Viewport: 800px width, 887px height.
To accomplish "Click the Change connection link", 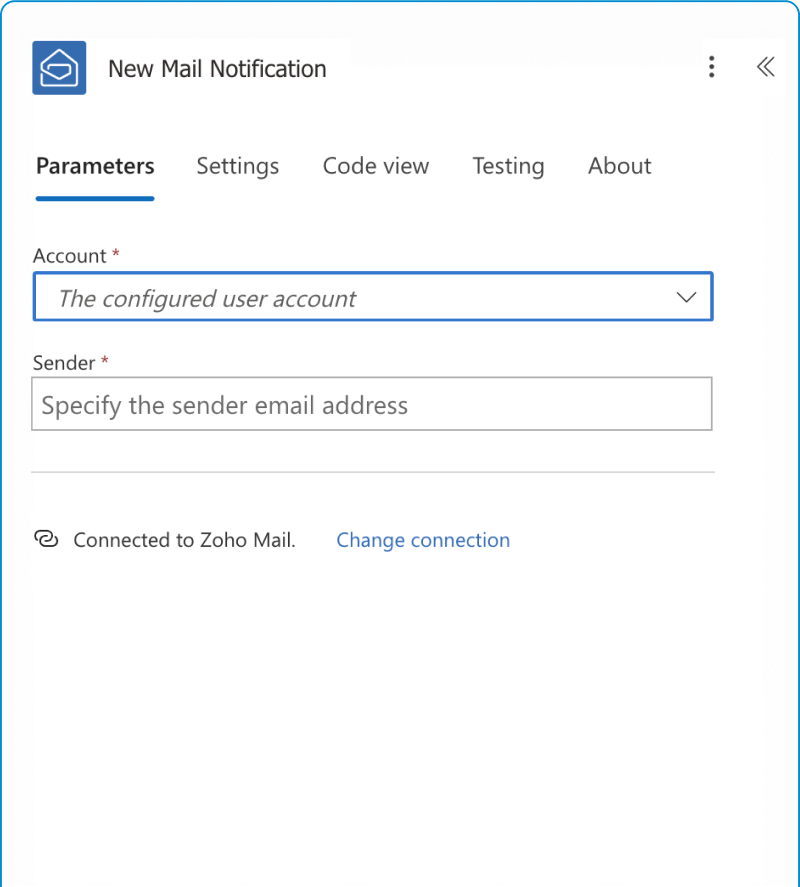I will [x=423, y=540].
